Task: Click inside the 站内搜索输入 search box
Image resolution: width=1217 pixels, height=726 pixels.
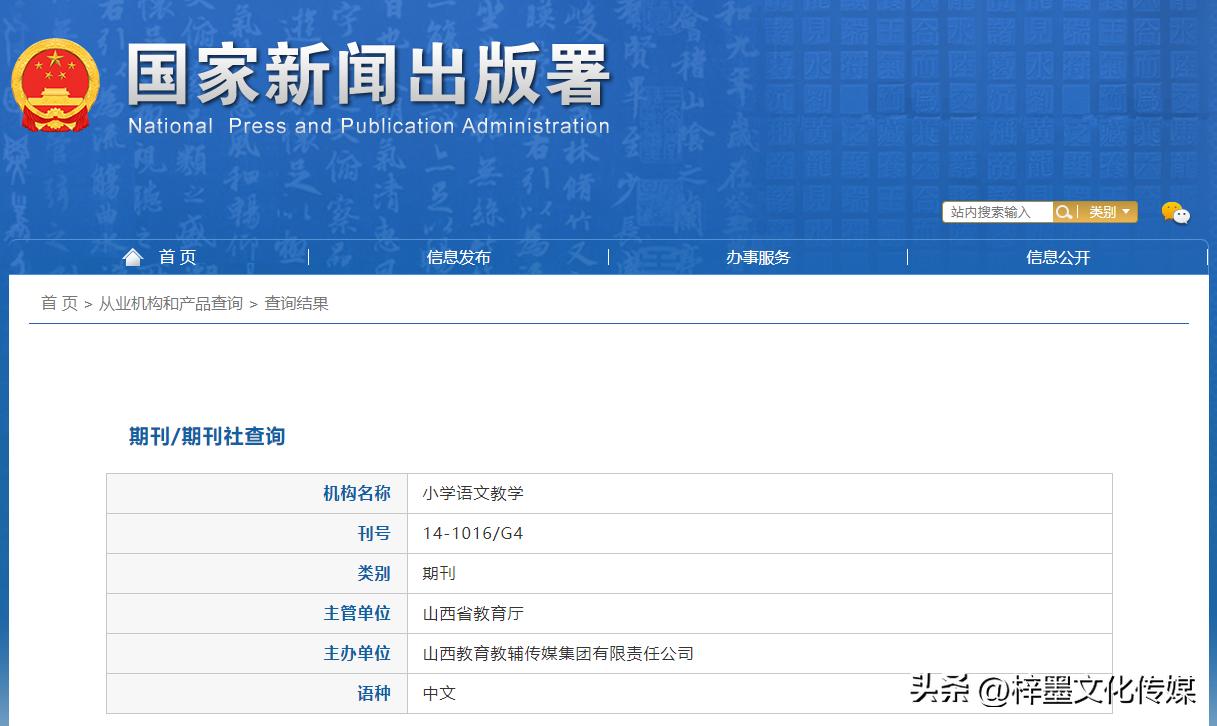Action: pos(995,211)
